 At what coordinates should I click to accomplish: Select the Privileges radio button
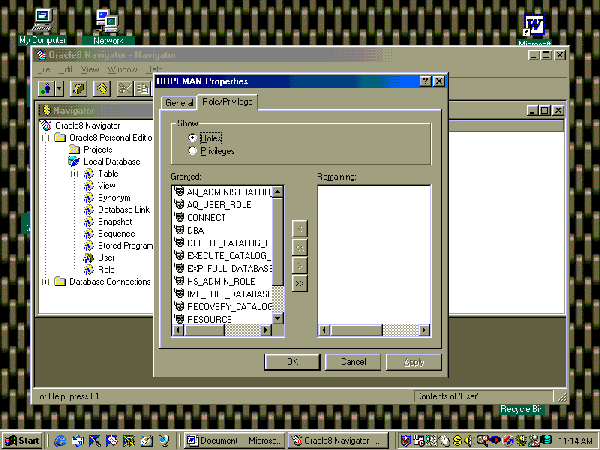[x=192, y=151]
